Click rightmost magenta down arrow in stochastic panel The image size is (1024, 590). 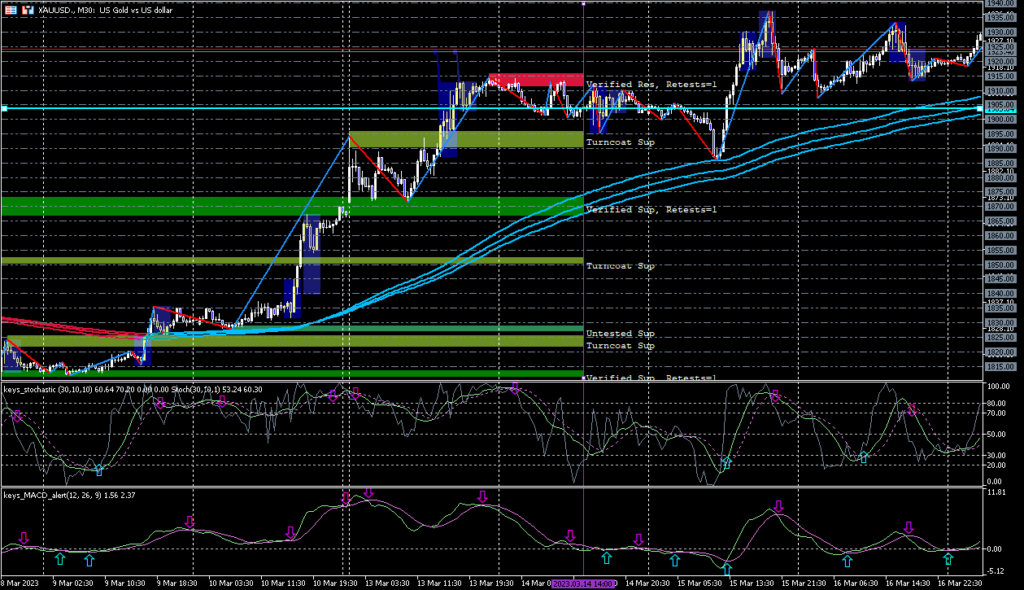click(911, 409)
